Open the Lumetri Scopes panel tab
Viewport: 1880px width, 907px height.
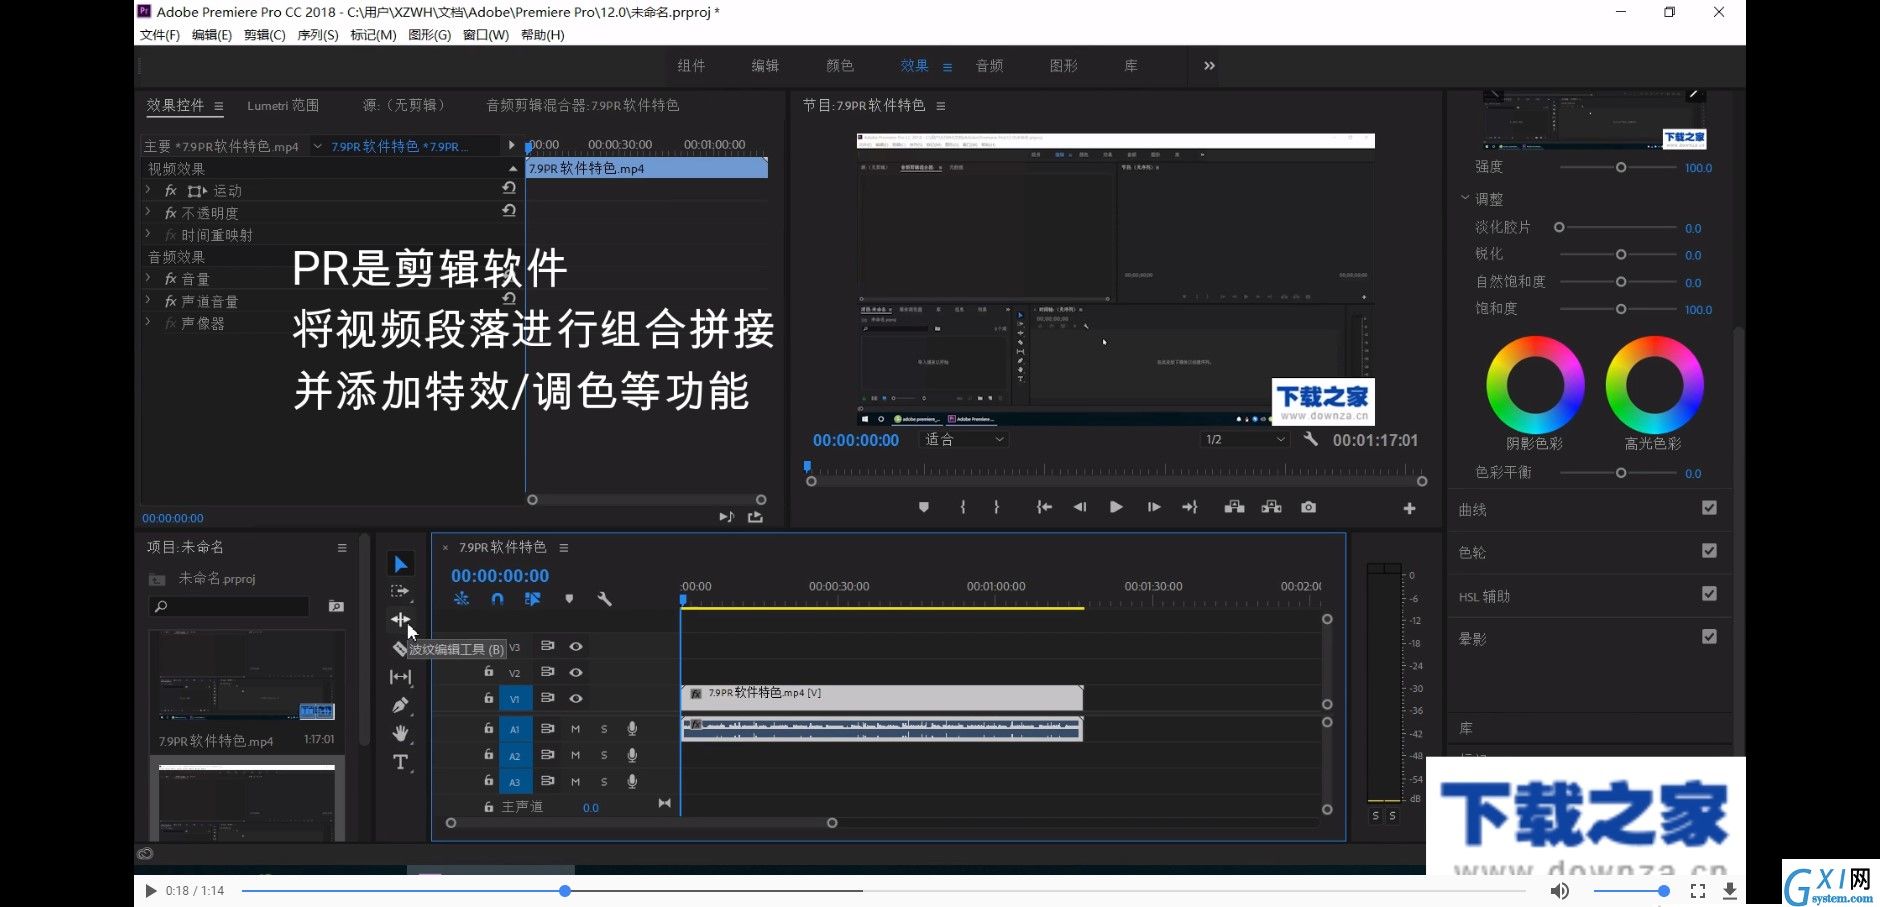[x=283, y=105]
